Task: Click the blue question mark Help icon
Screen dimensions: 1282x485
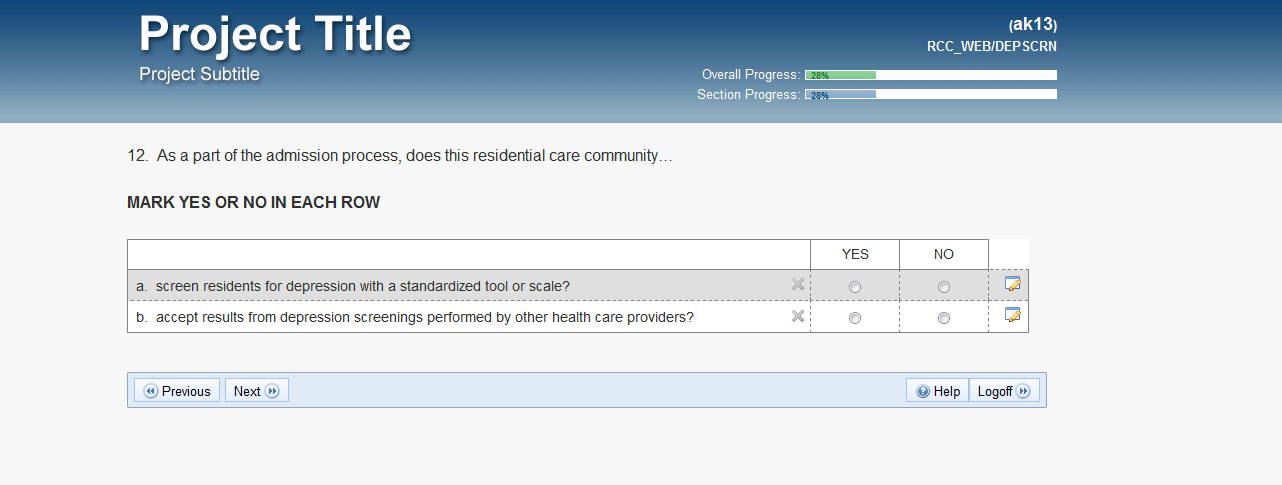Action: 922,391
